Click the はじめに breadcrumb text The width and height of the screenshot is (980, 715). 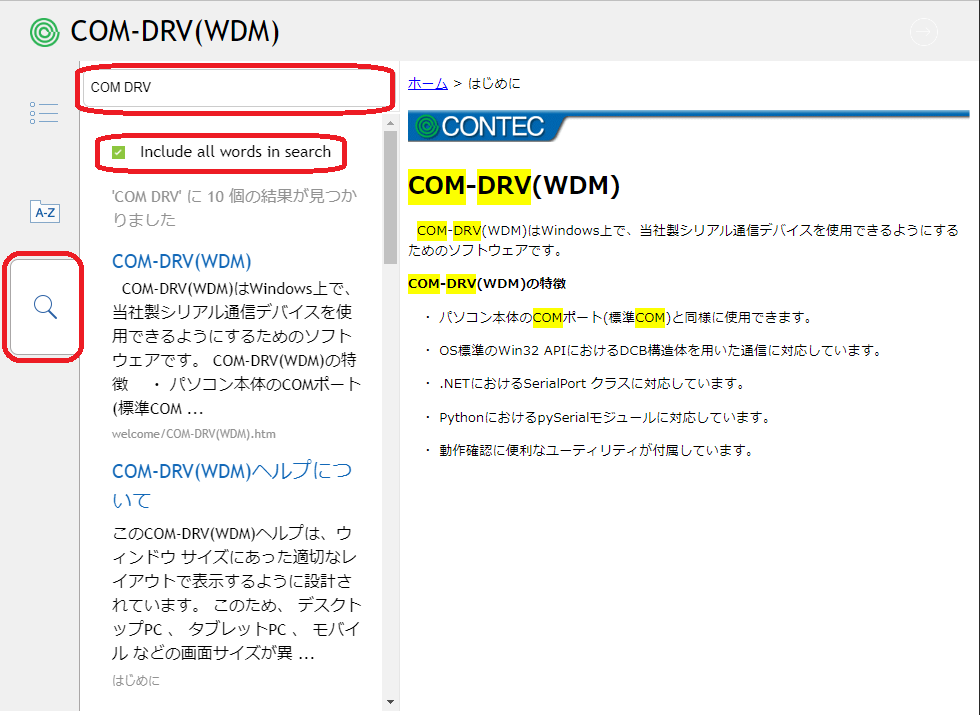494,83
